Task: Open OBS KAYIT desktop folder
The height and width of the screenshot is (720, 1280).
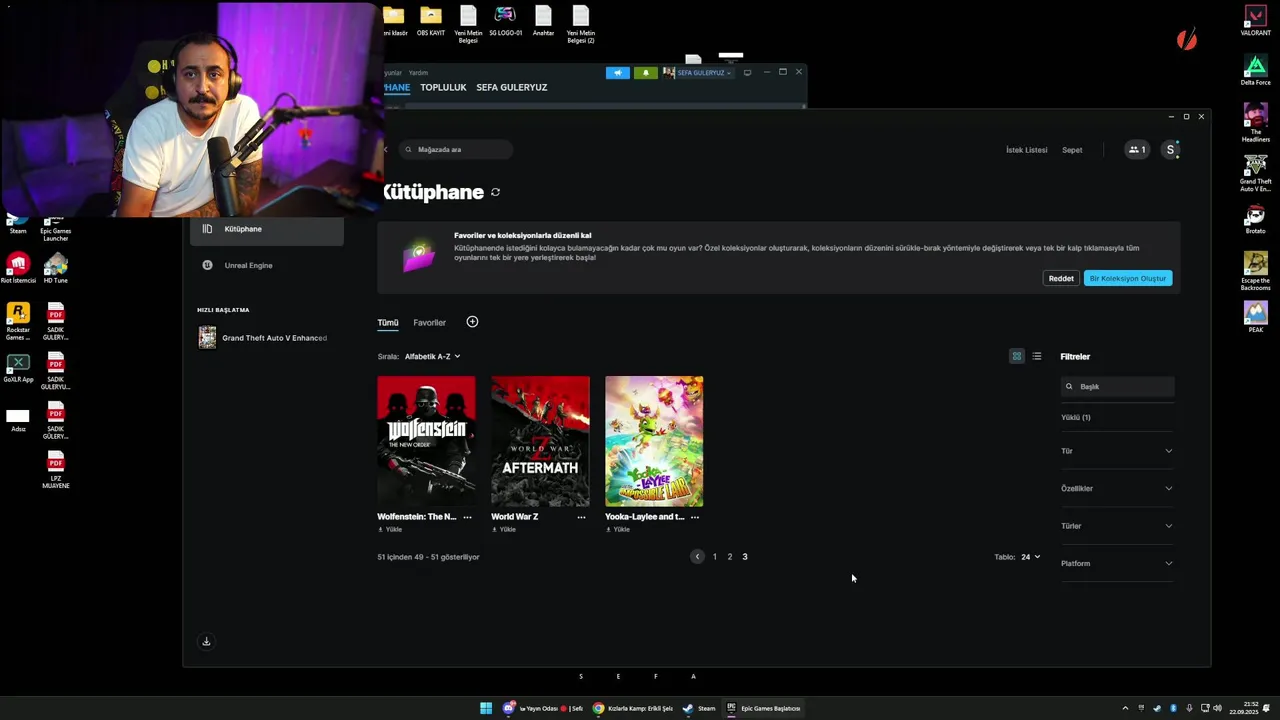Action: [431, 21]
